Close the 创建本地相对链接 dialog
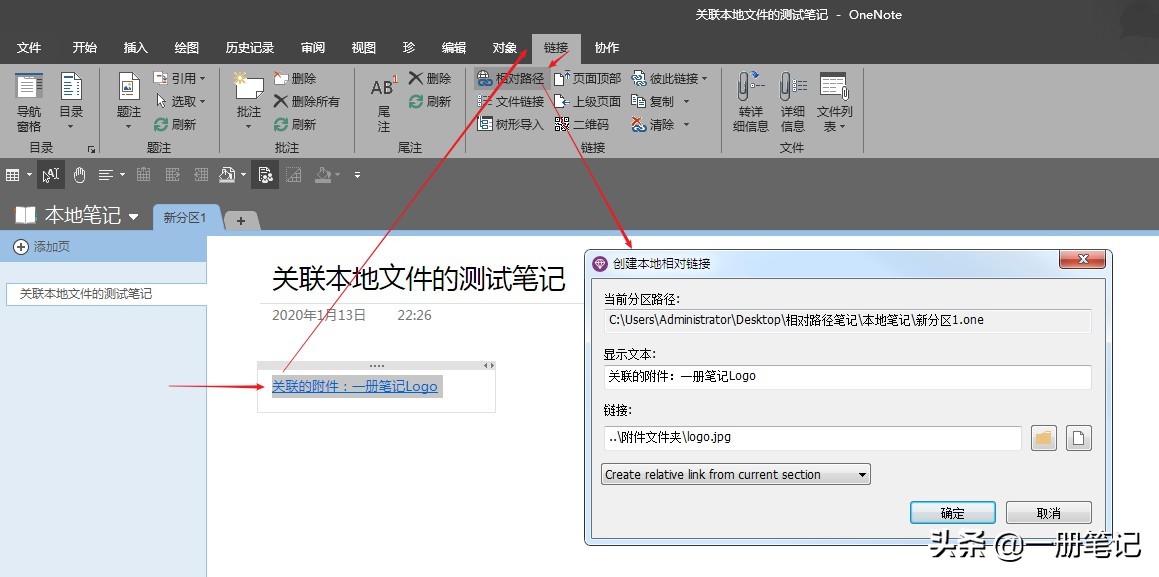 [x=1083, y=259]
